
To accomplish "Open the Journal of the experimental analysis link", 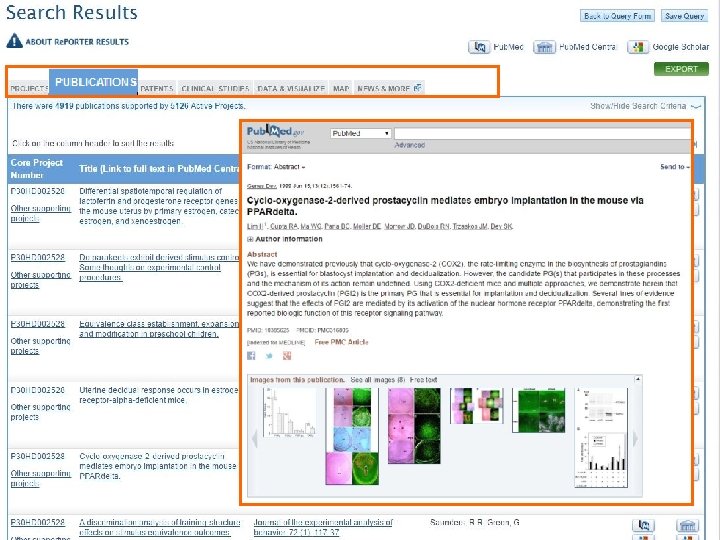I will click(x=323, y=527).
